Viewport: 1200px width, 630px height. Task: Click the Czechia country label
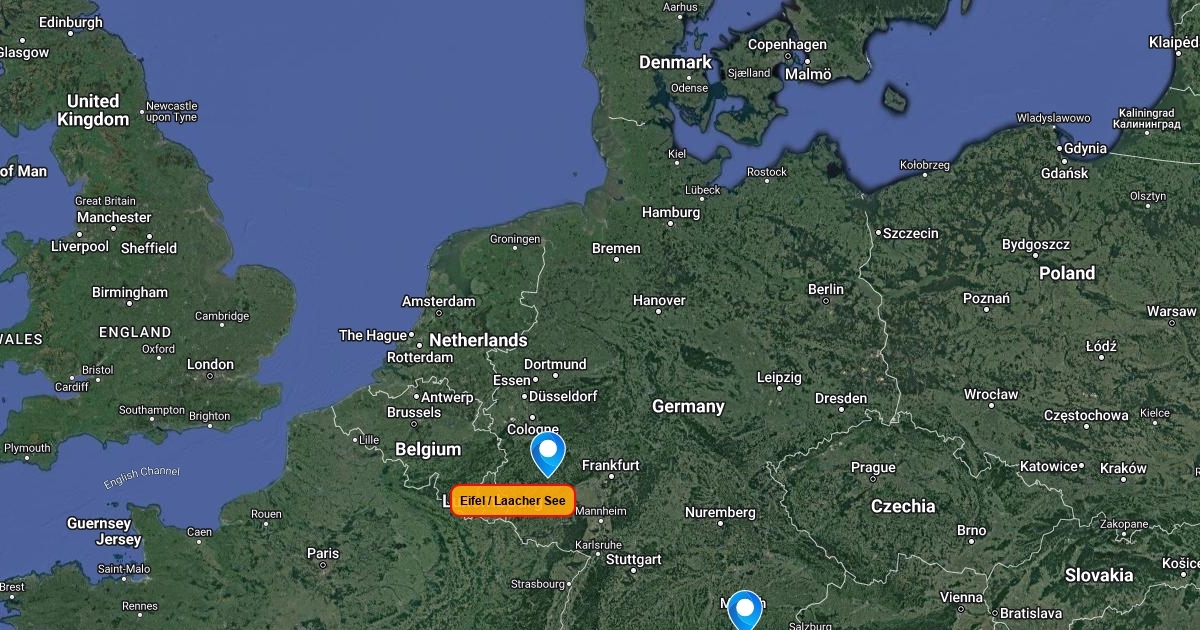[x=903, y=506]
